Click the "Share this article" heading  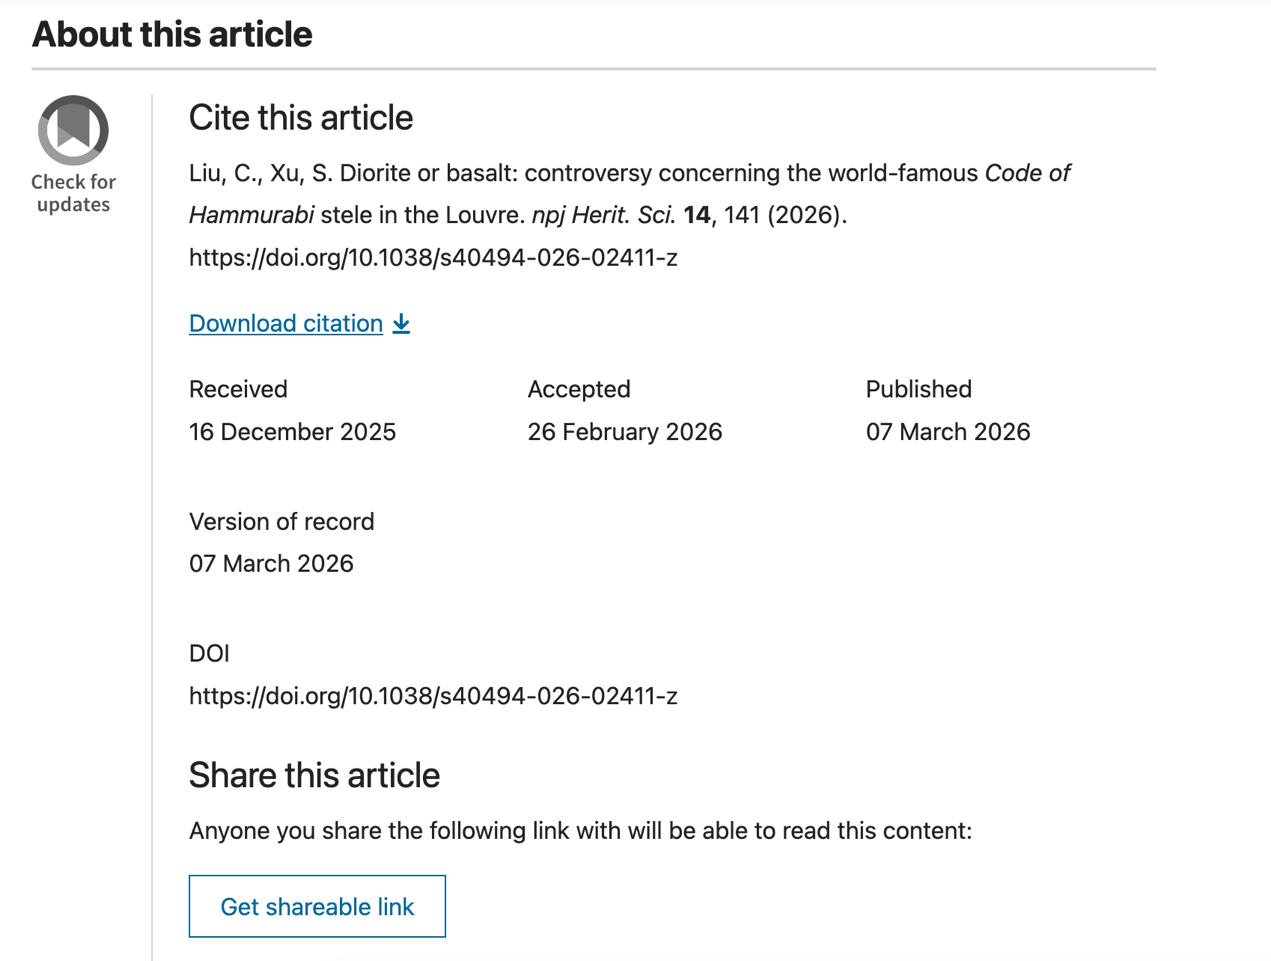coord(314,776)
